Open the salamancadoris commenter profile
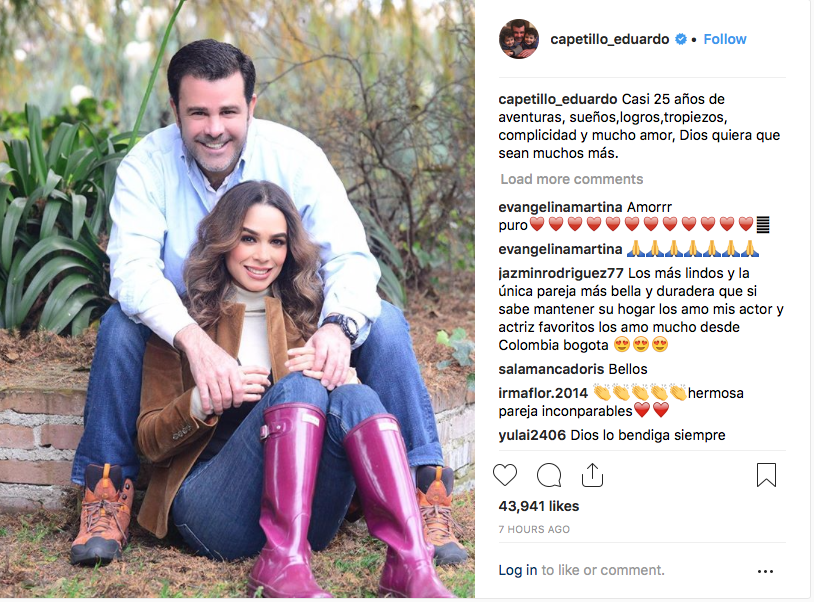This screenshot has height=602, width=814. [551, 369]
